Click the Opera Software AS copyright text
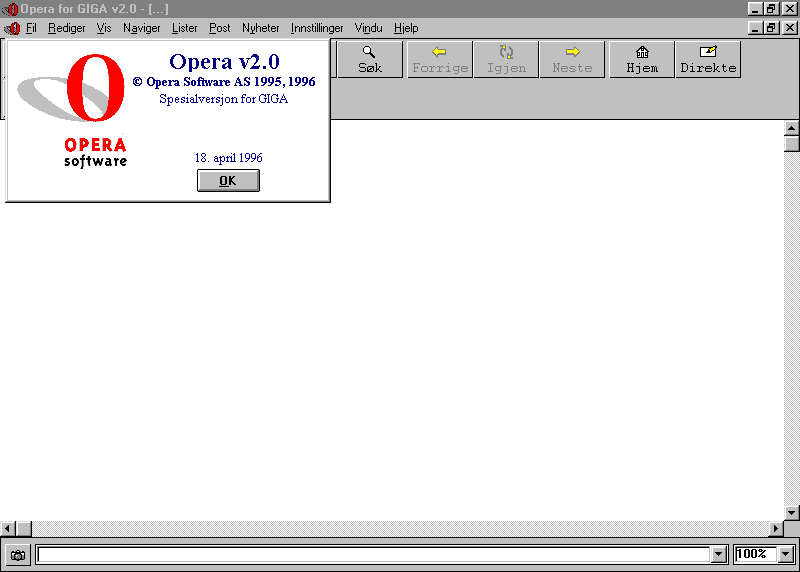Screen dimensions: 800x572 tap(224, 82)
